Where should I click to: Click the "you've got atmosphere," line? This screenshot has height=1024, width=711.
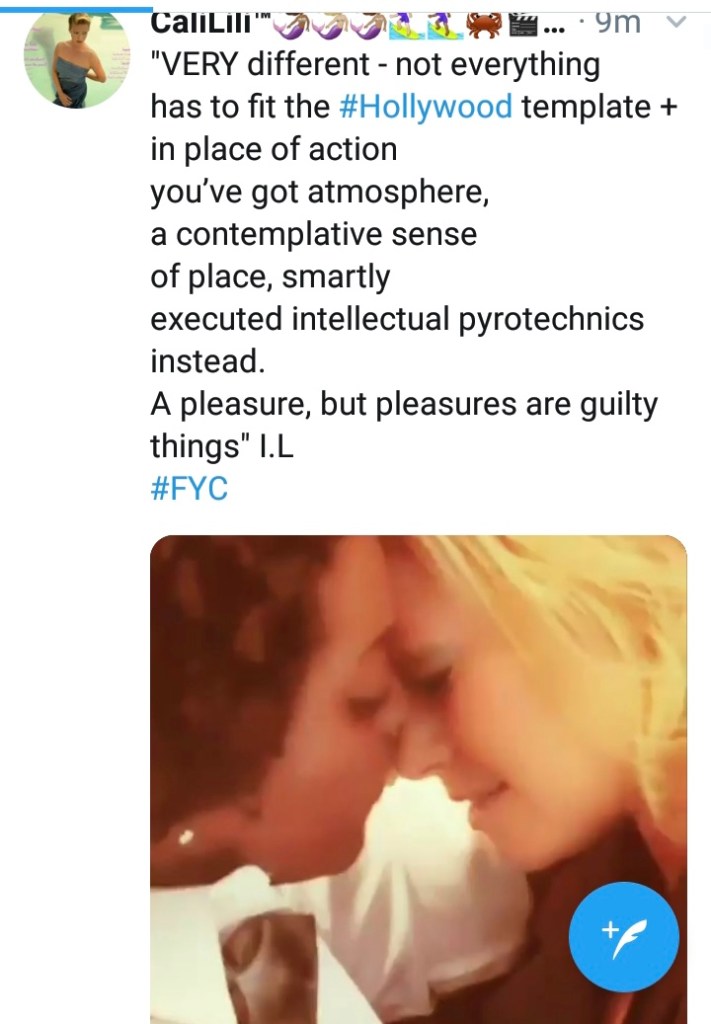point(319,192)
